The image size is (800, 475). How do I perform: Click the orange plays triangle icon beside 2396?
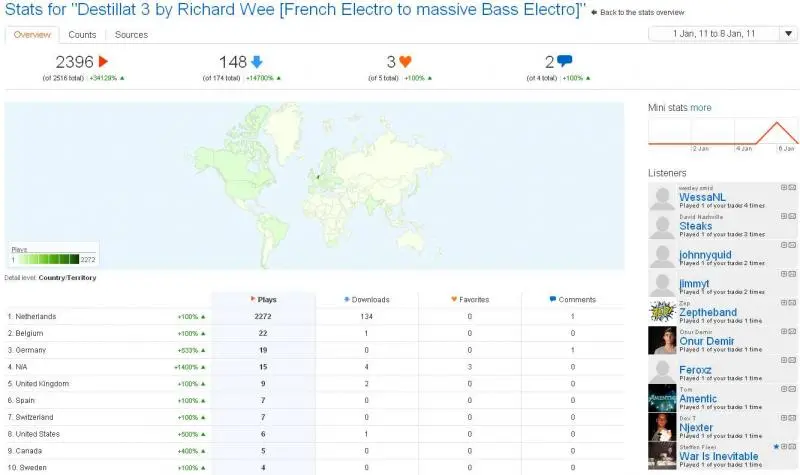(103, 62)
